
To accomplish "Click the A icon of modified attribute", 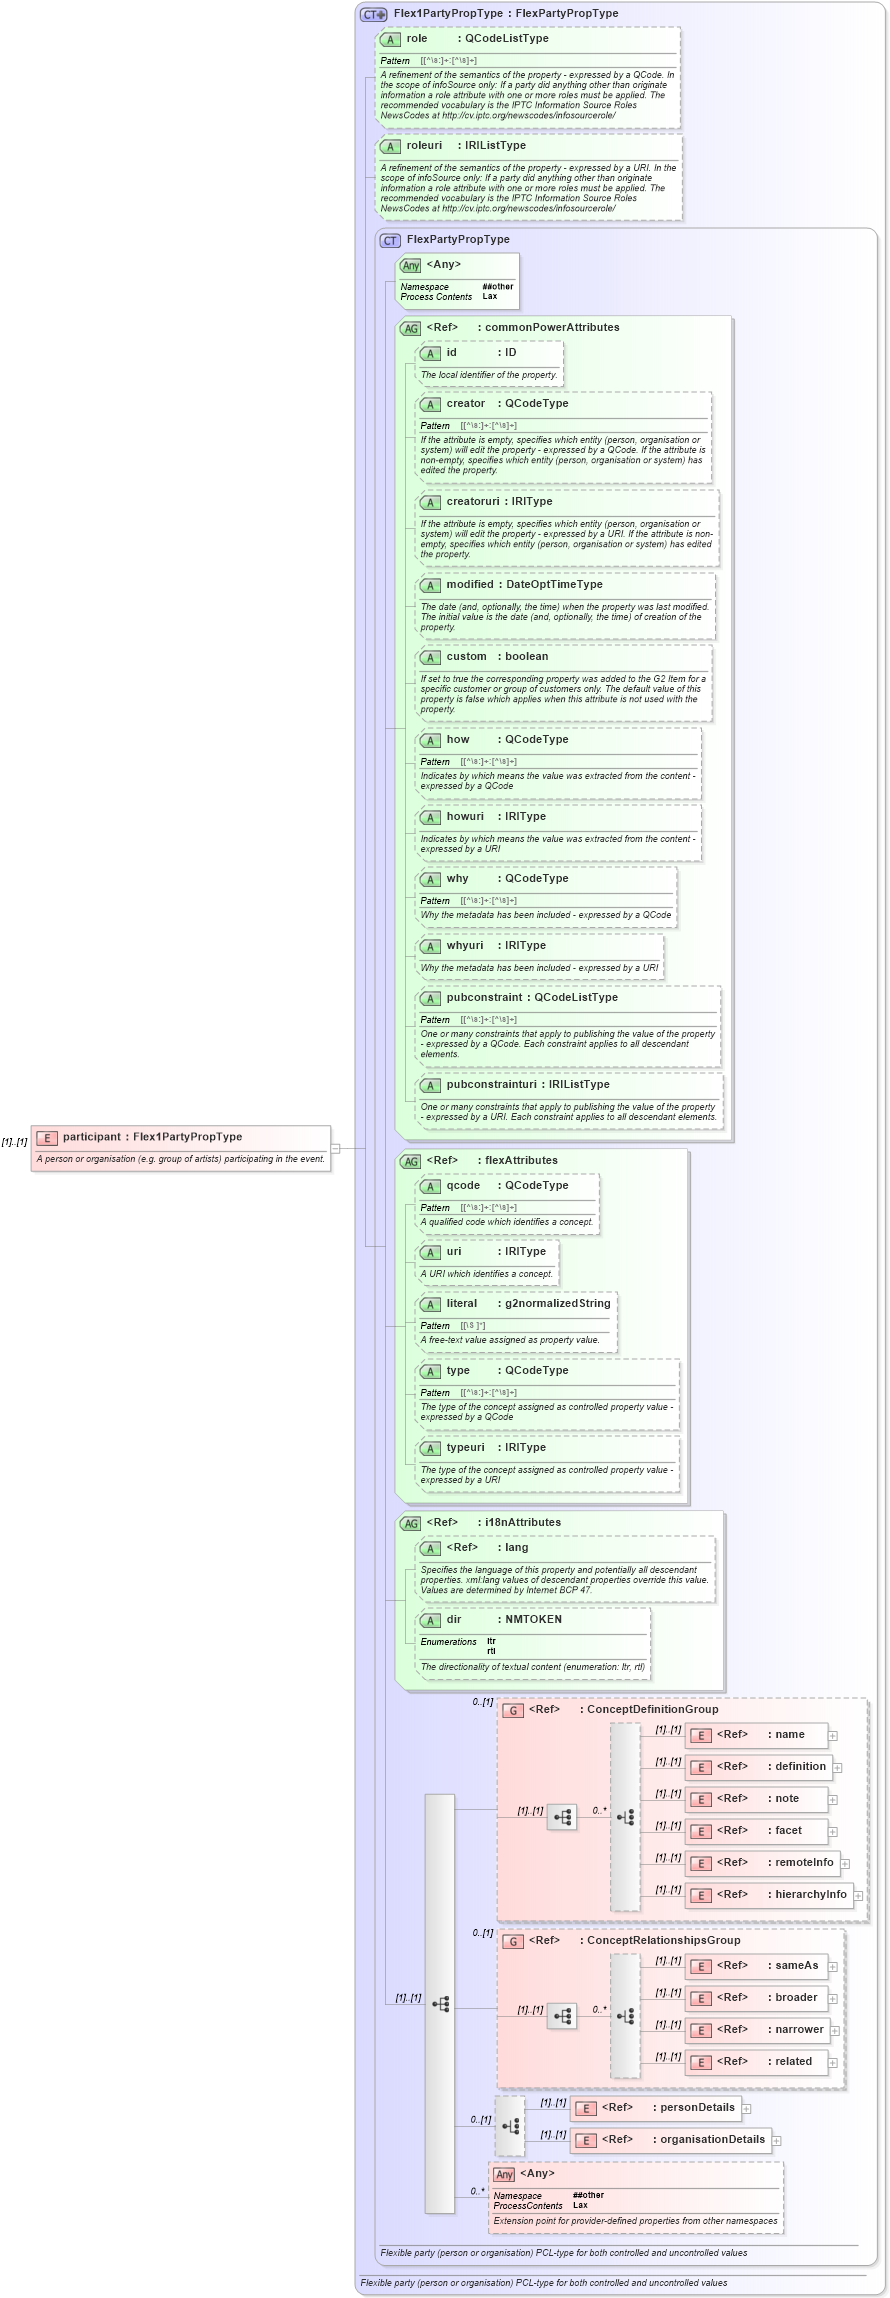I will (x=430, y=585).
